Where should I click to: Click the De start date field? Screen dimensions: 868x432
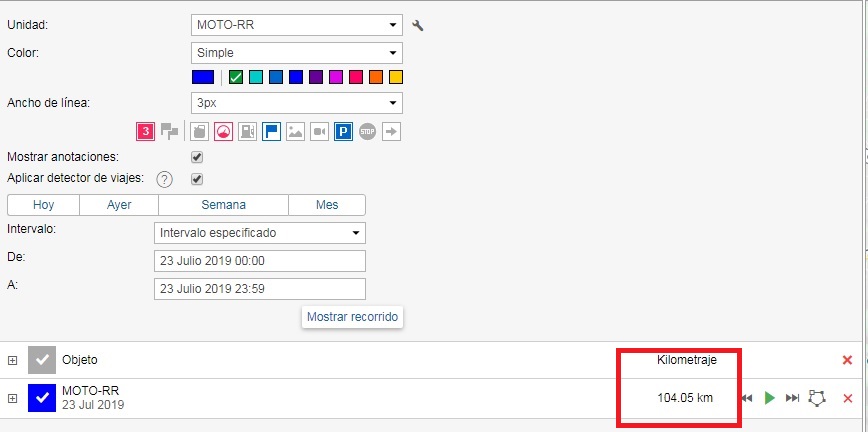[x=259, y=261]
